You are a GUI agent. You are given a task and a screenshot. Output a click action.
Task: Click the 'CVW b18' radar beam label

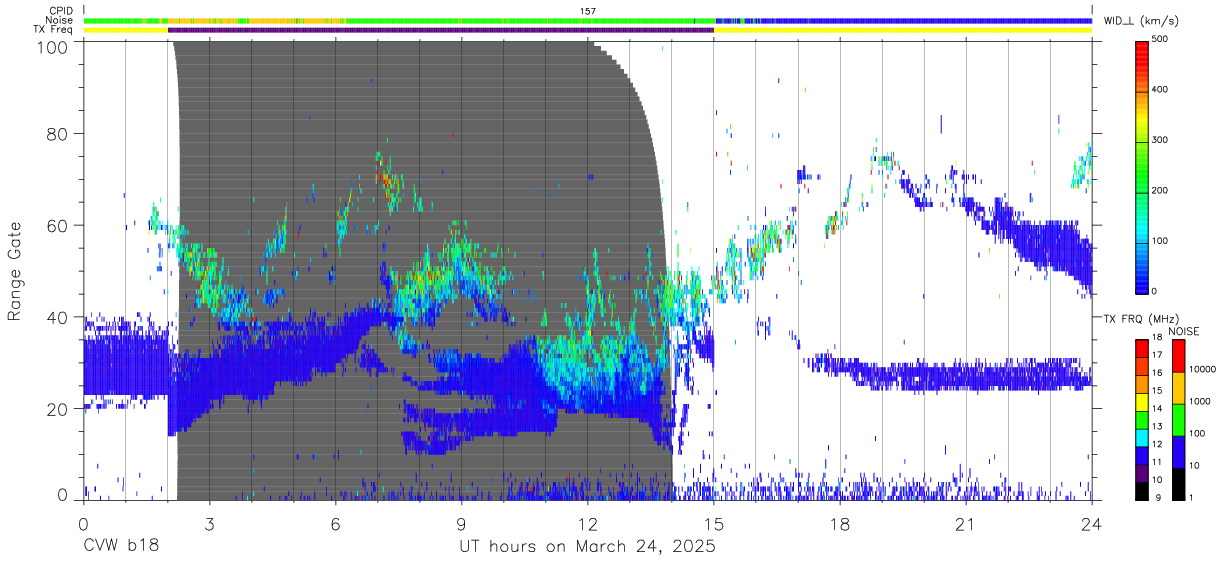coord(120,547)
